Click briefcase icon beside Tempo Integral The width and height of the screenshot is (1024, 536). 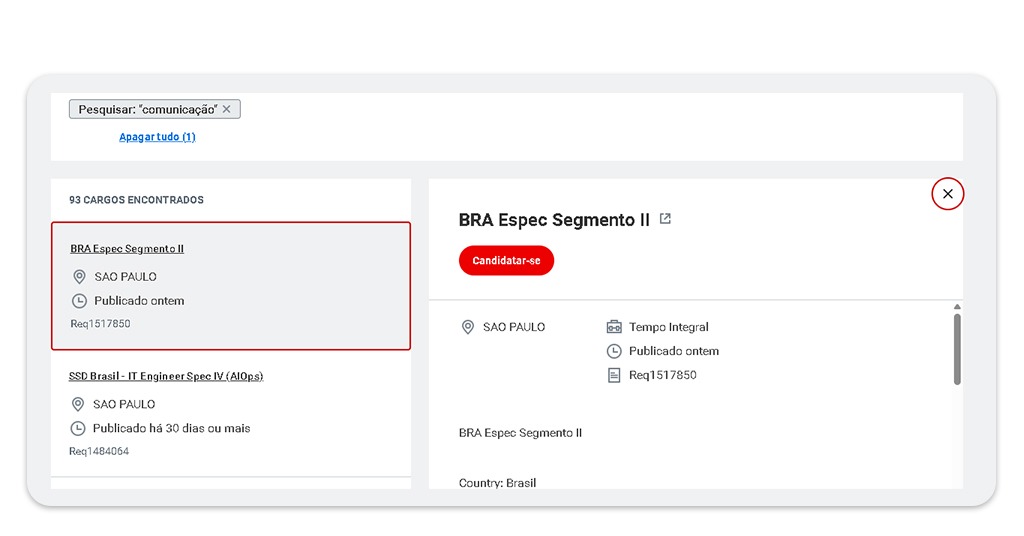pos(614,327)
